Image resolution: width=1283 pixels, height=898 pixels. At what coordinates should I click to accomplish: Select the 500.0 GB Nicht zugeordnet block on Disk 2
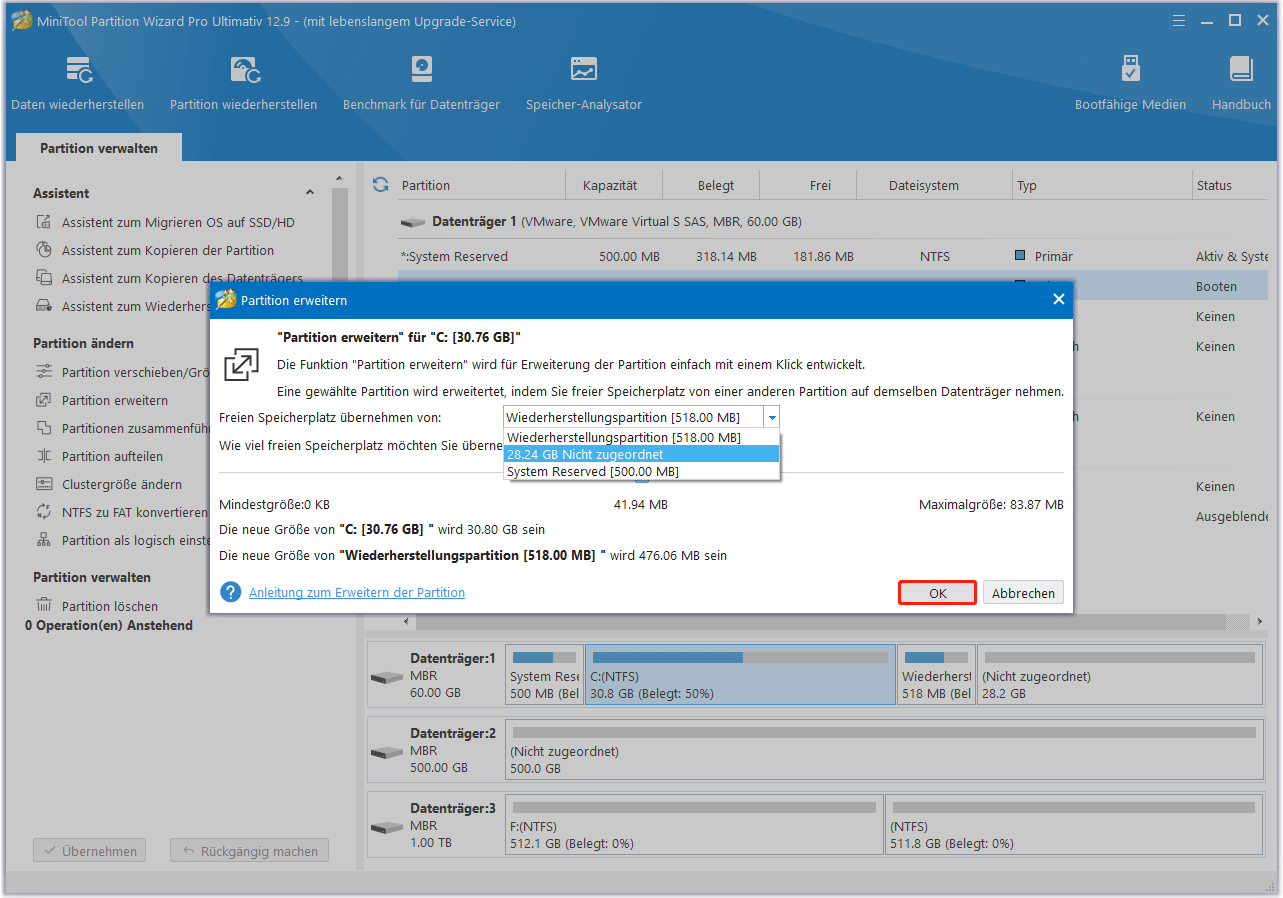883,750
